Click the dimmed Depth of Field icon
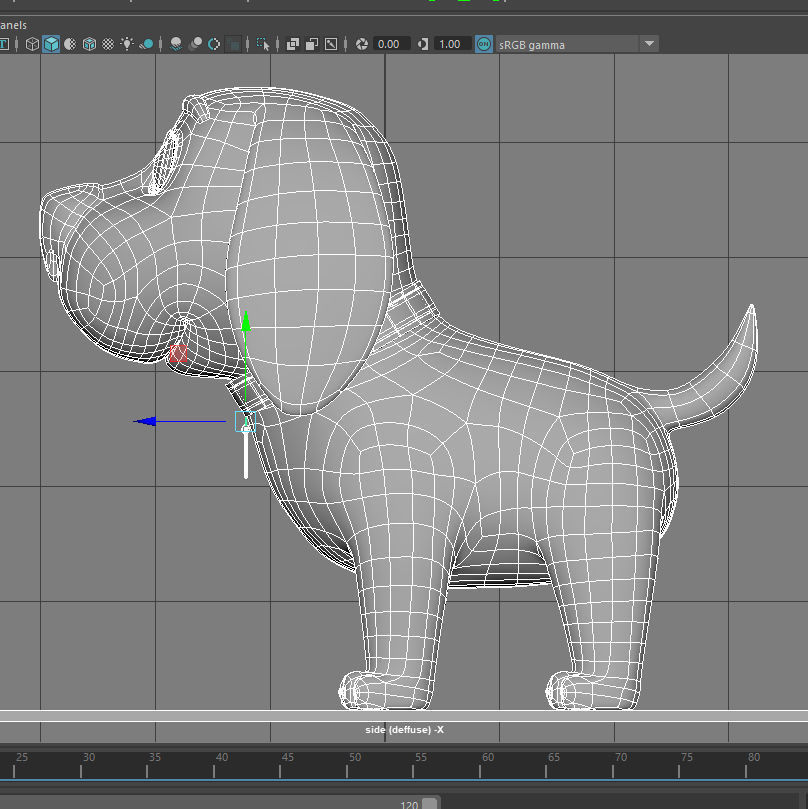 [x=234, y=45]
